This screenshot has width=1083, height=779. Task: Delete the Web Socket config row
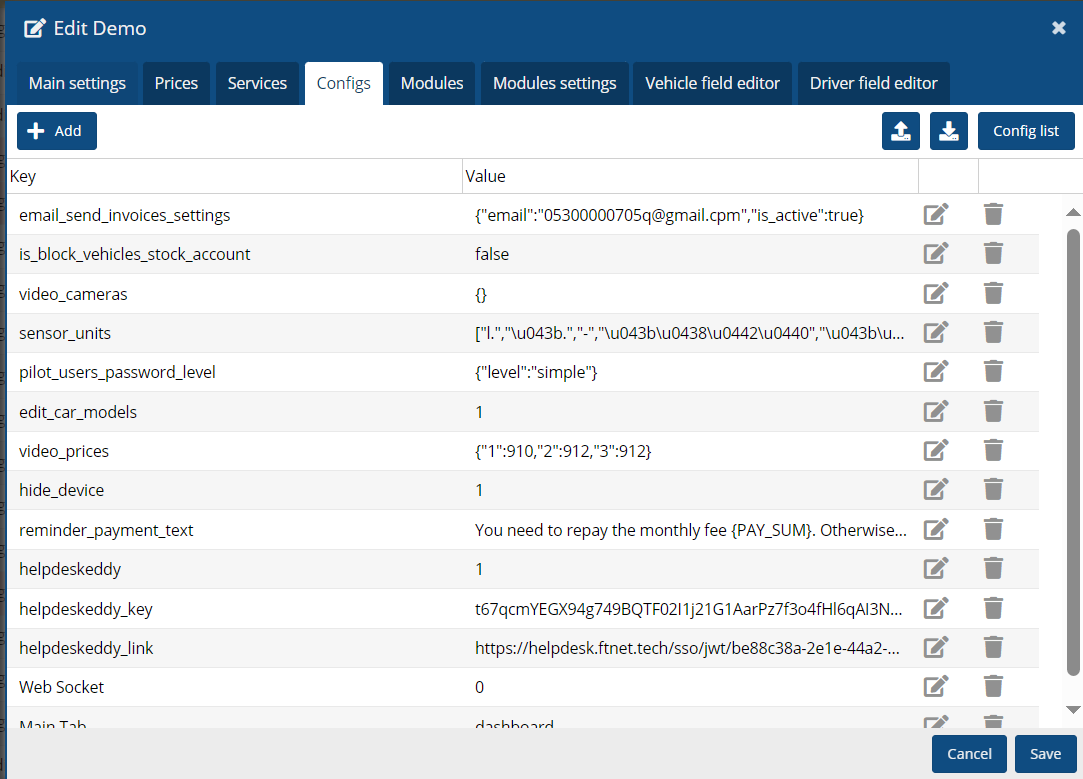pyautogui.click(x=993, y=687)
